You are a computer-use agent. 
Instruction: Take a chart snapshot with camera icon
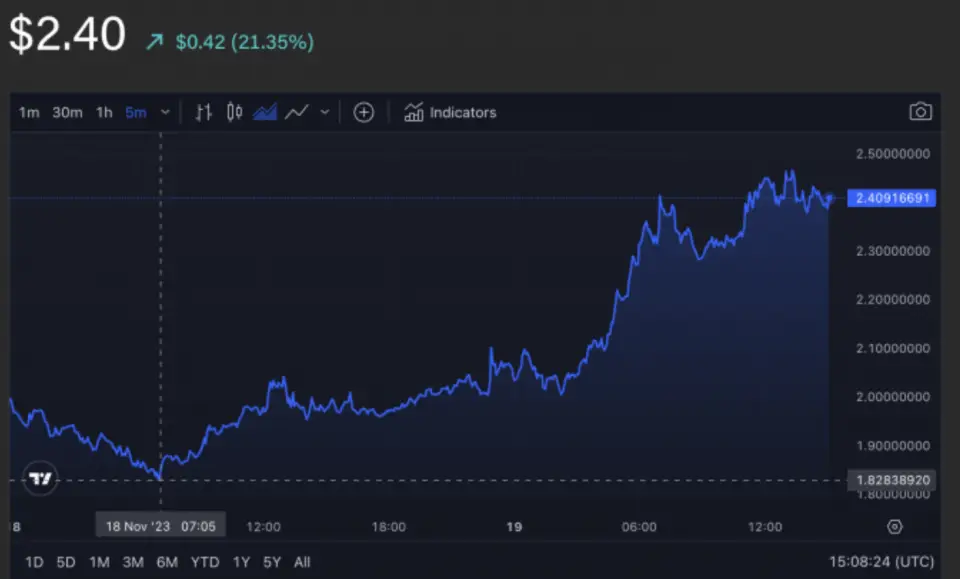[x=920, y=112]
